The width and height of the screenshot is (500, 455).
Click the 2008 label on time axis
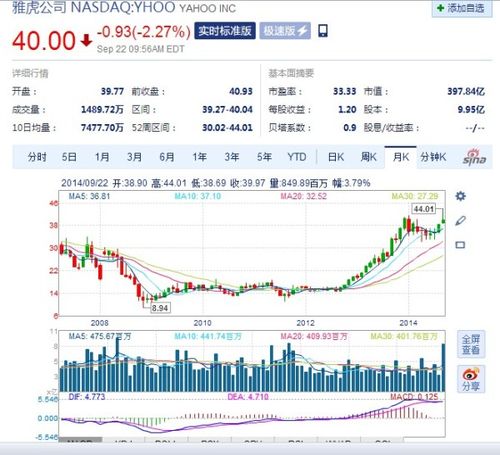[99, 323]
